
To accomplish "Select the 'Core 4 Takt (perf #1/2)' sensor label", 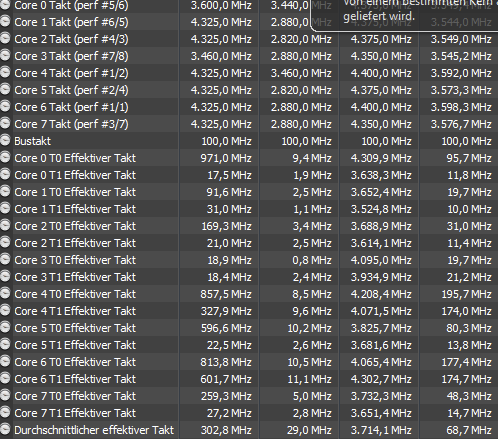I will pos(71,73).
